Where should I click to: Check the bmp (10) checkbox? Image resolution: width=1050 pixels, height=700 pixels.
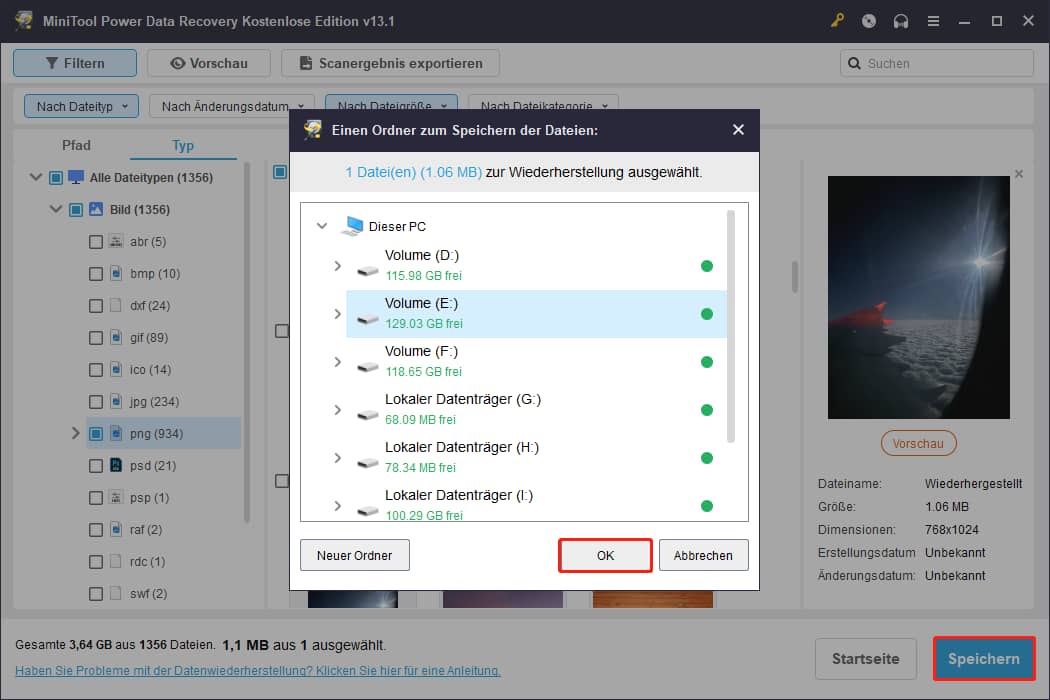(x=96, y=274)
